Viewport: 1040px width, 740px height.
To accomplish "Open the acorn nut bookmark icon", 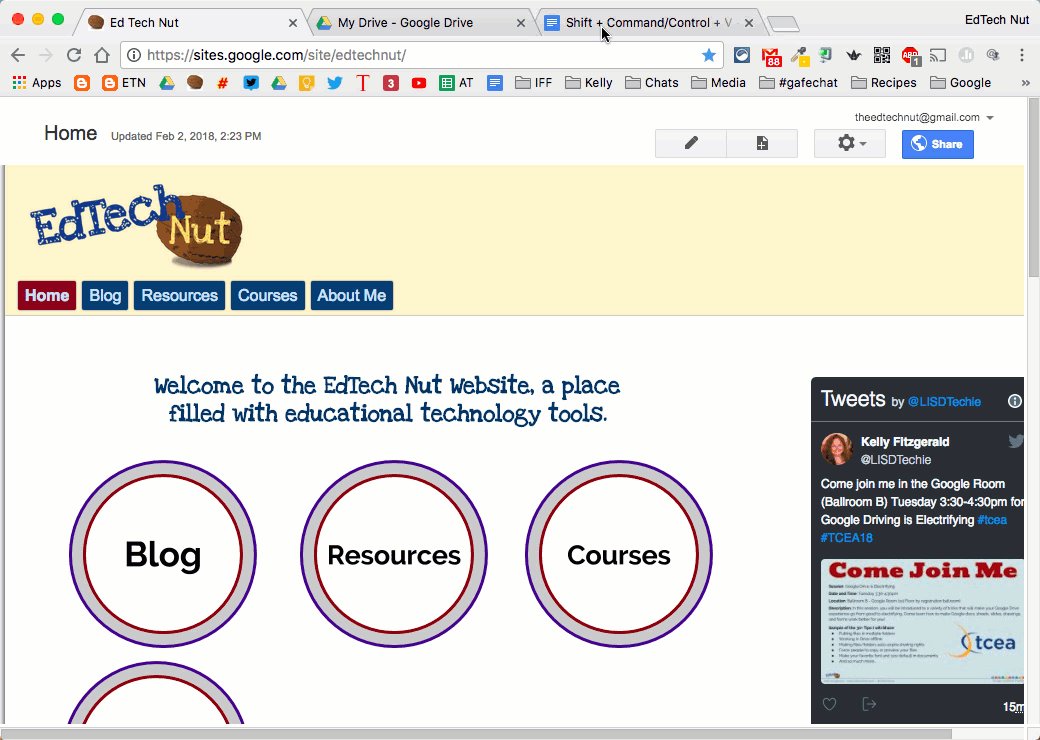I will click(194, 83).
